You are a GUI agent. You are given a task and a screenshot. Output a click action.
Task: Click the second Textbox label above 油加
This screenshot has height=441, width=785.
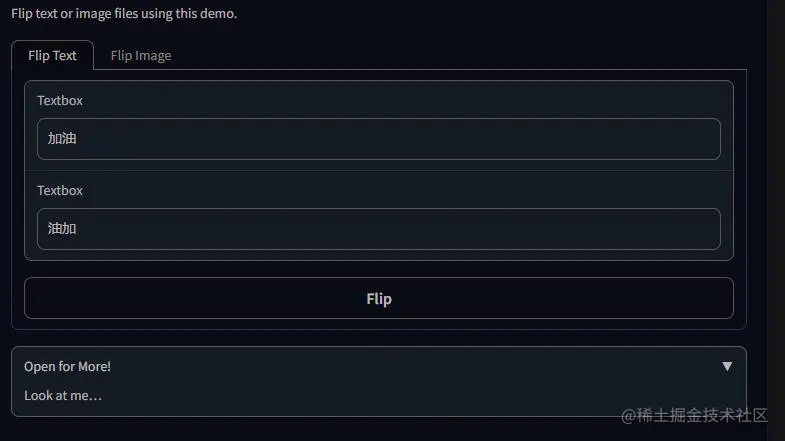click(x=60, y=191)
